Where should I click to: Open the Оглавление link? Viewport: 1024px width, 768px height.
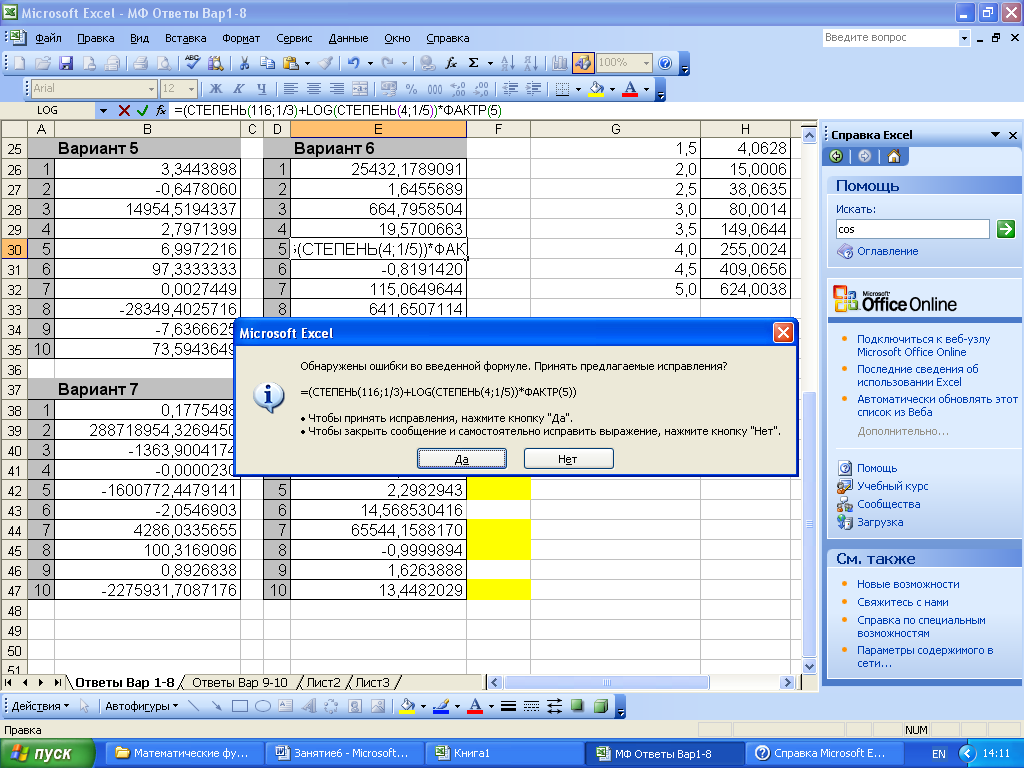pyautogui.click(x=887, y=251)
